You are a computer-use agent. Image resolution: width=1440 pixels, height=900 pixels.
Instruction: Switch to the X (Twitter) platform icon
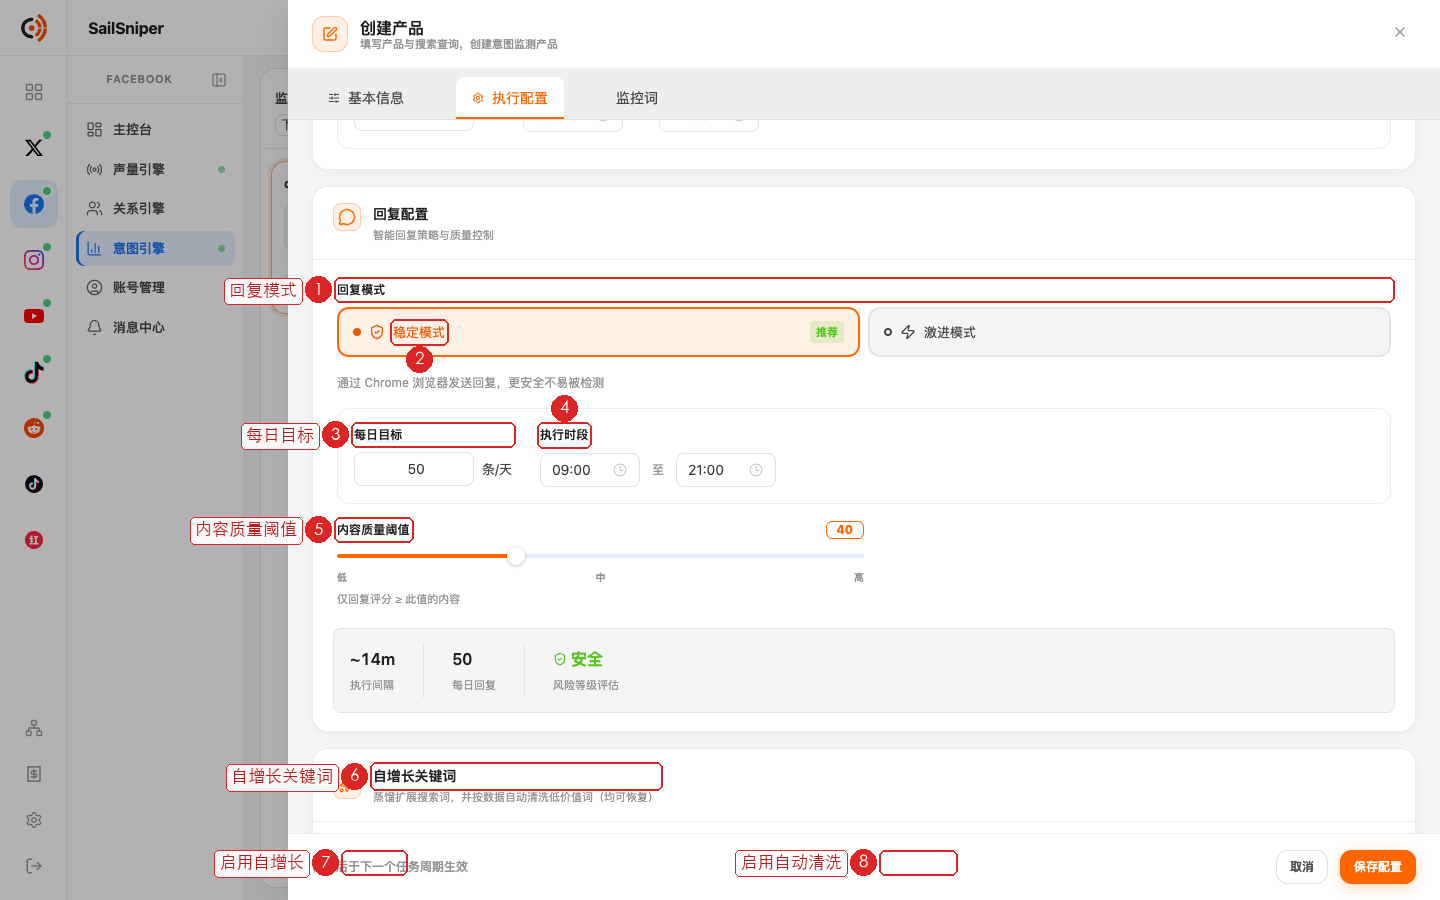click(x=34, y=148)
